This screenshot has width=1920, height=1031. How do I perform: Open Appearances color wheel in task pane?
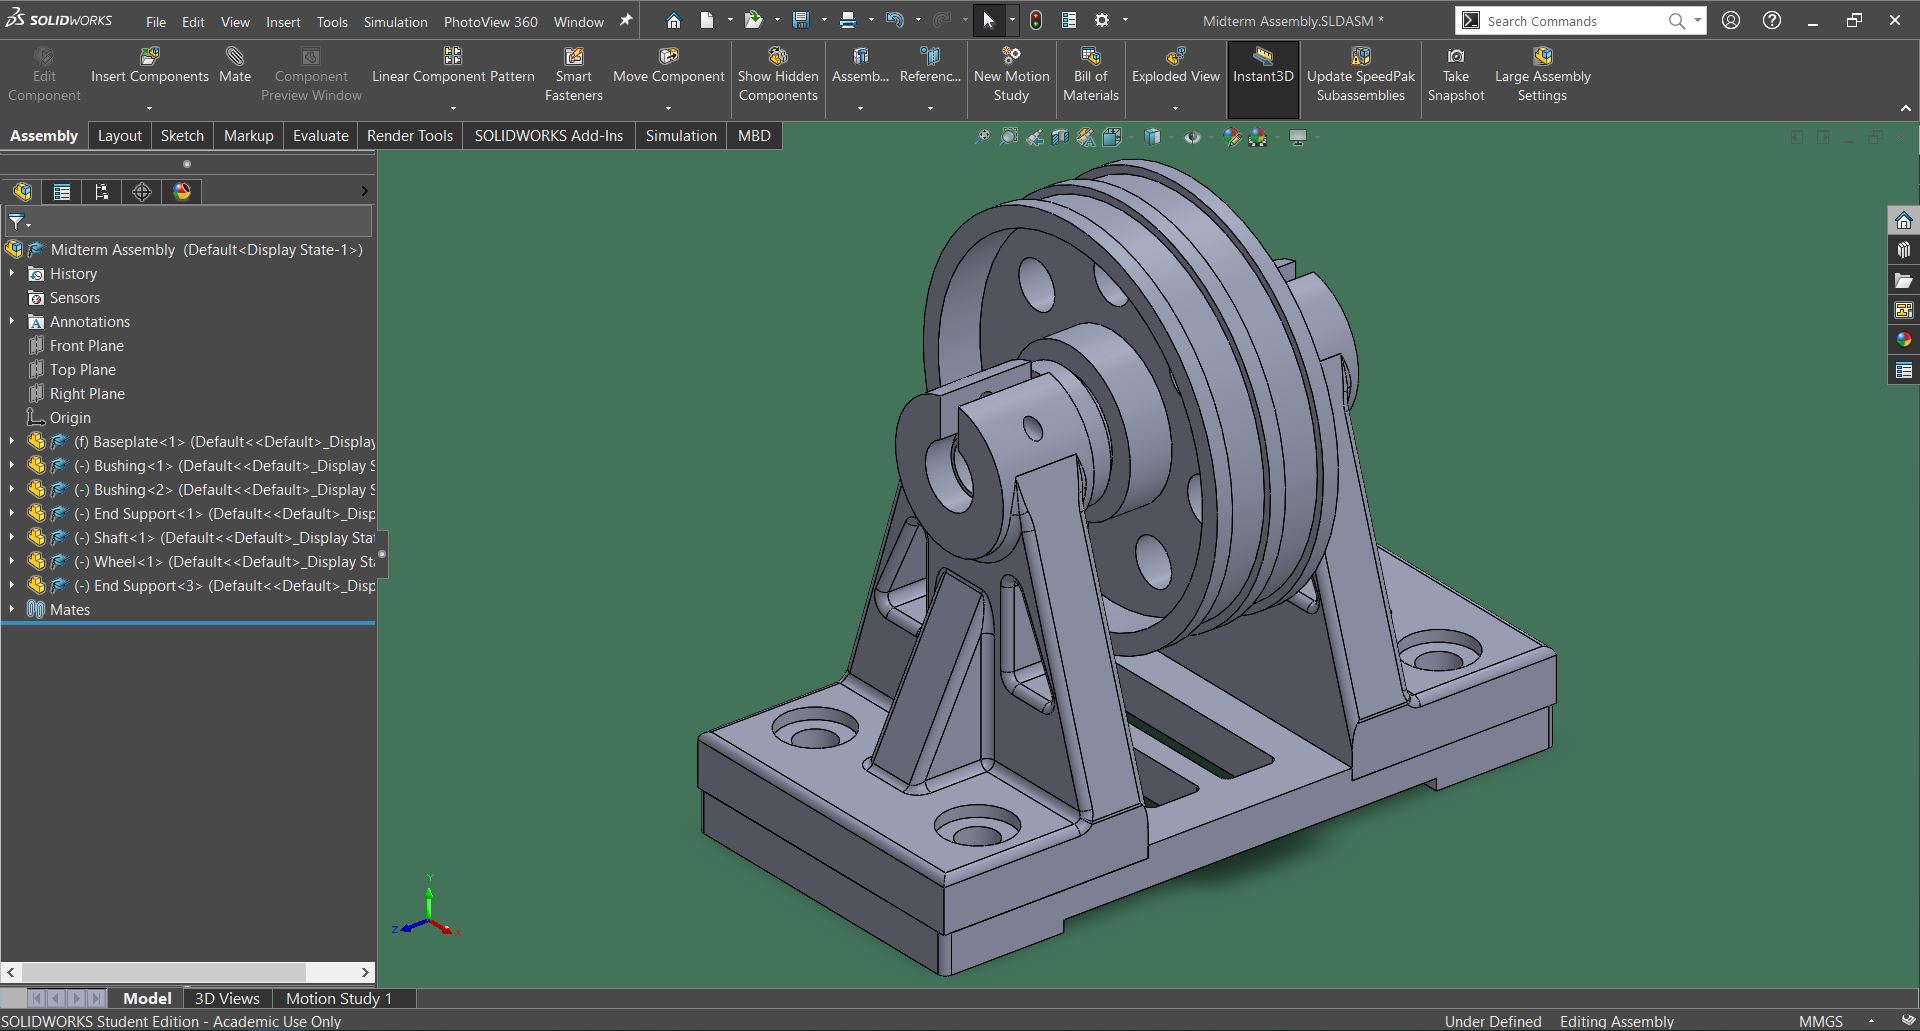click(1903, 340)
